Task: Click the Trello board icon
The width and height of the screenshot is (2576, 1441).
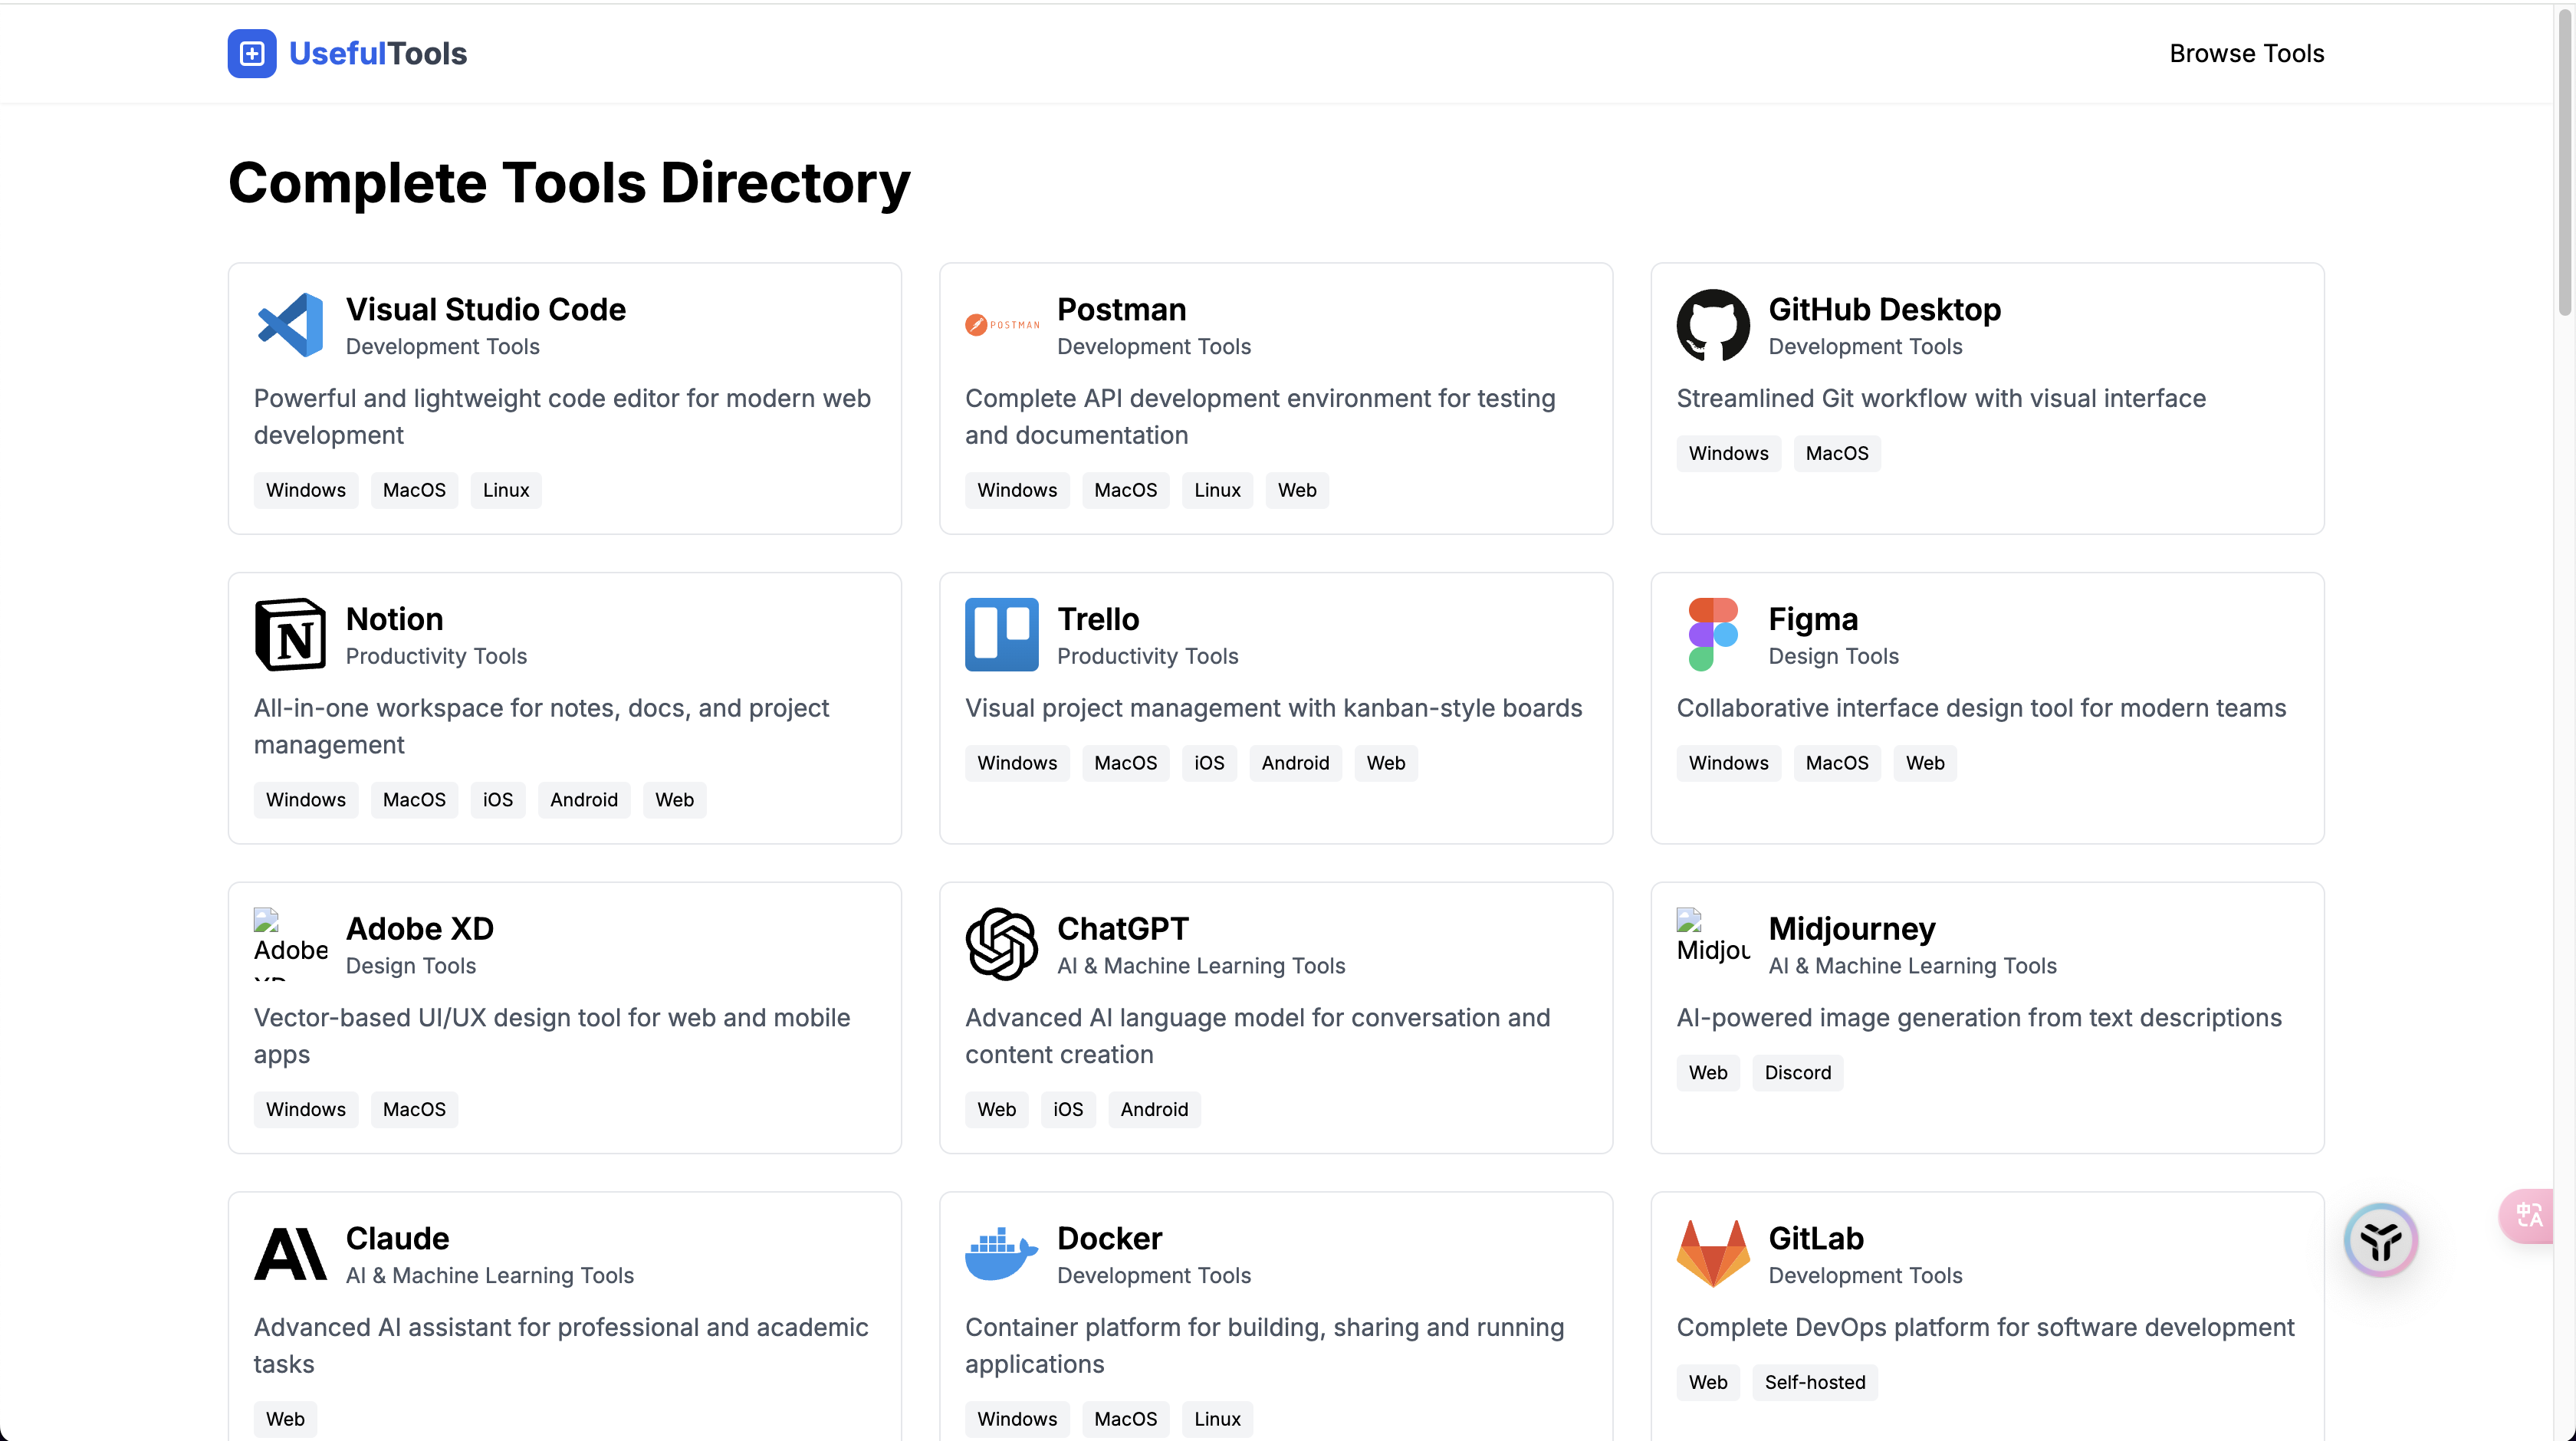Action: [1001, 635]
